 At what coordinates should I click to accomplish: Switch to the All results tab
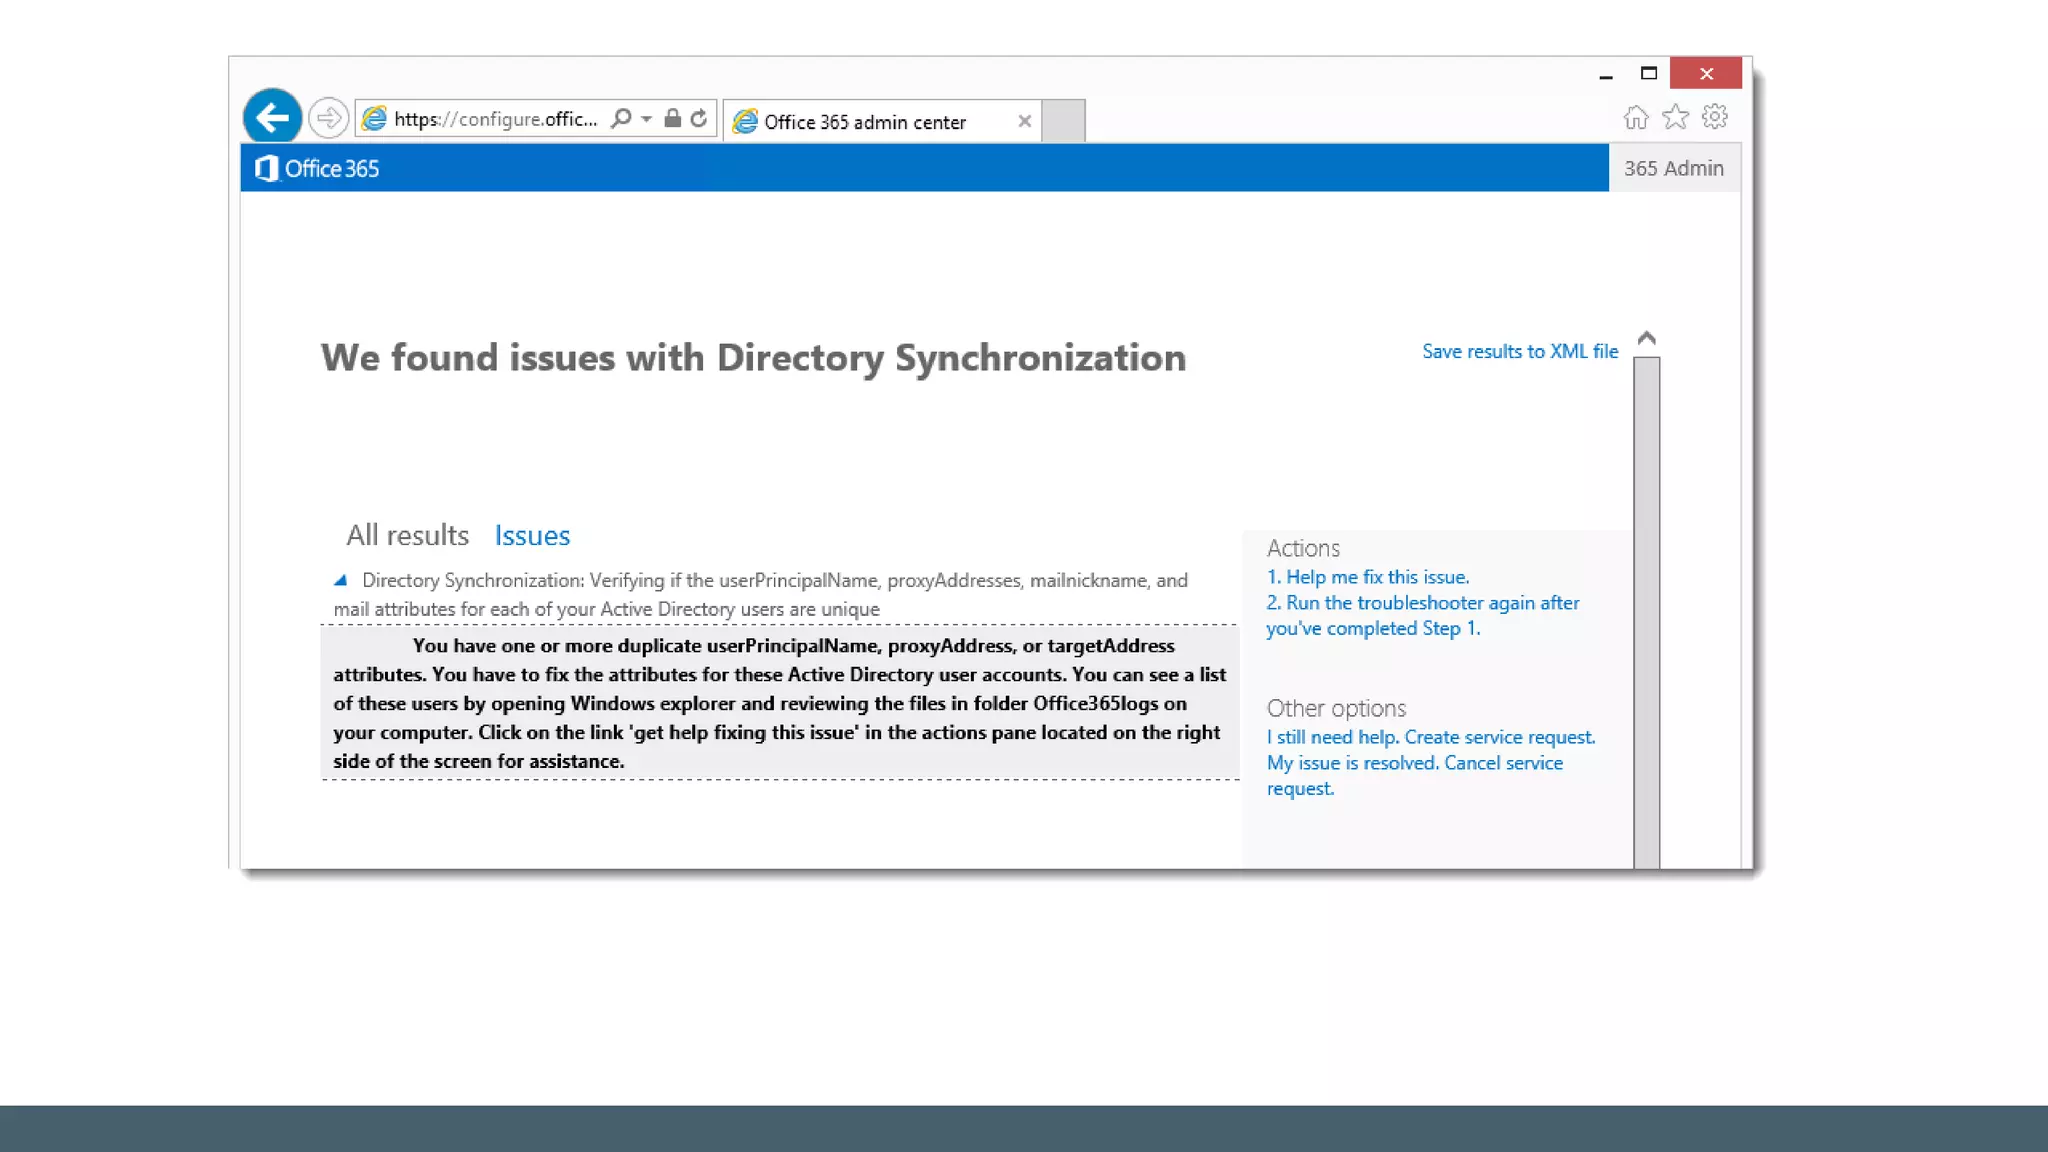[407, 535]
